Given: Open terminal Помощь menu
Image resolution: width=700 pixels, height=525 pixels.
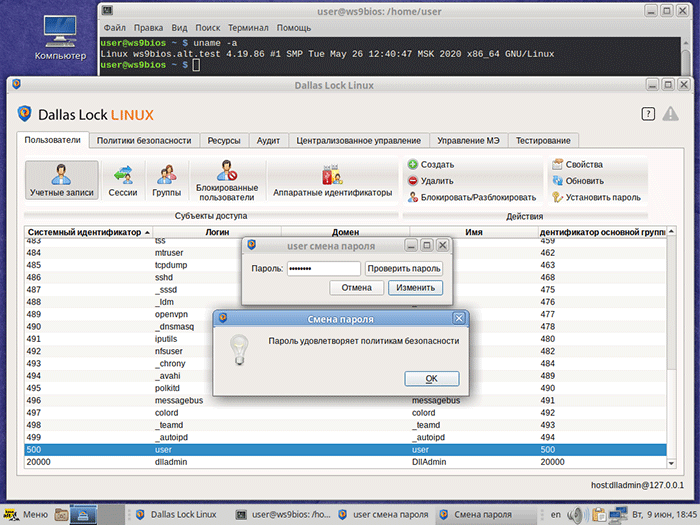Looking at the screenshot, I should click(294, 28).
